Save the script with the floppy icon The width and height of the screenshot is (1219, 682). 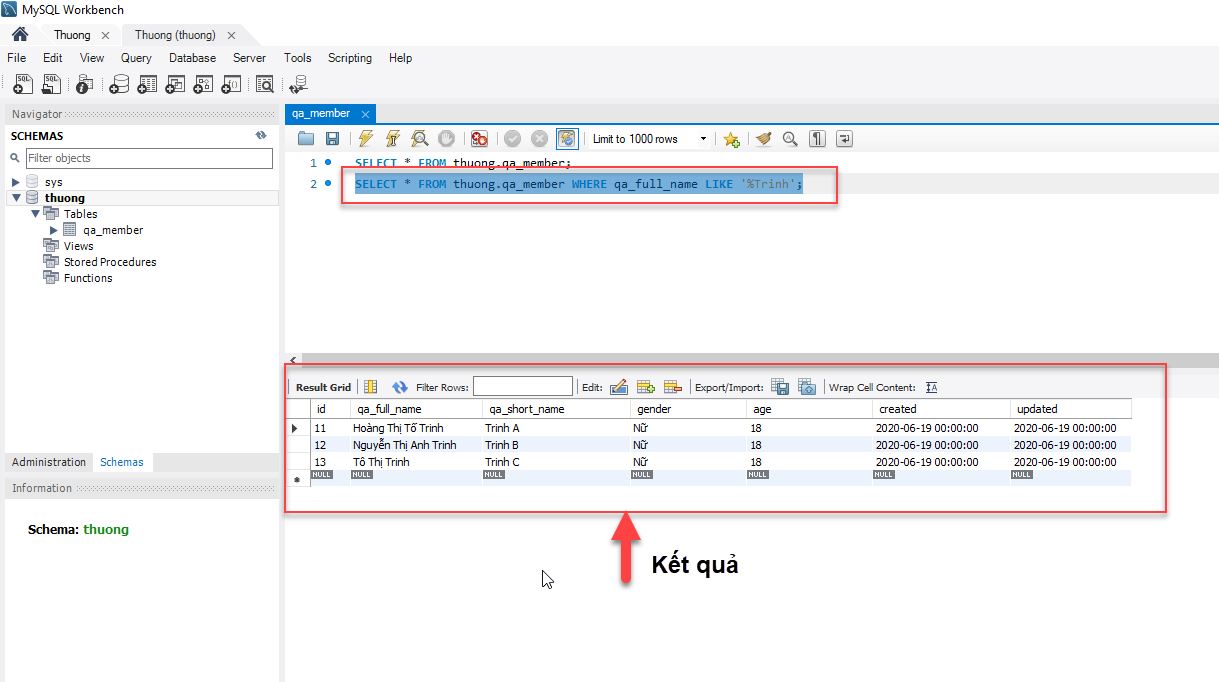[332, 139]
